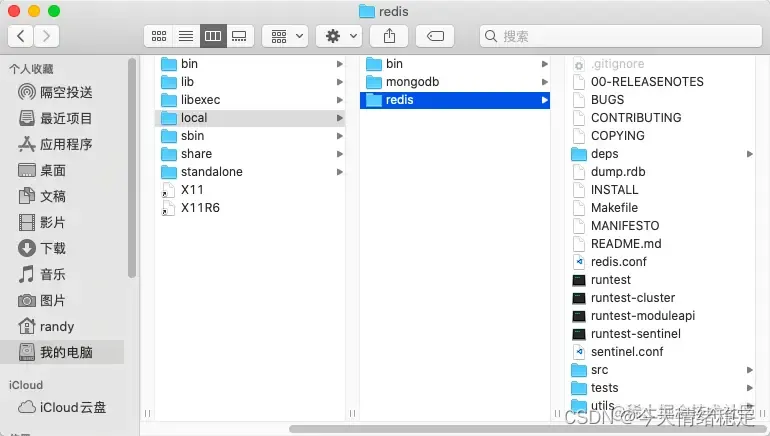Open iCloud 云盘 in the sidebar

pos(62,408)
